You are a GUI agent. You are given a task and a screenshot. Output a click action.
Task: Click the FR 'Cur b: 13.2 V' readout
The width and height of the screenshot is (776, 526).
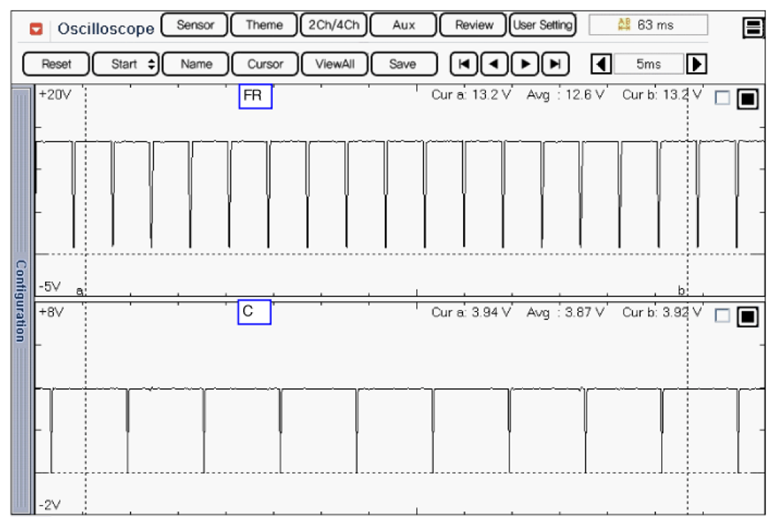[x=662, y=95]
